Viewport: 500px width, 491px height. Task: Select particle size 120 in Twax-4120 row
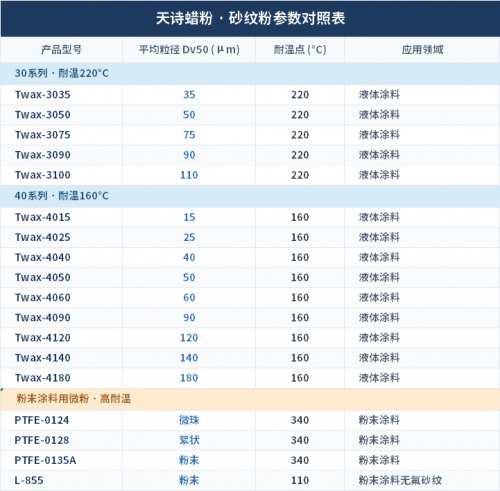pos(189,338)
